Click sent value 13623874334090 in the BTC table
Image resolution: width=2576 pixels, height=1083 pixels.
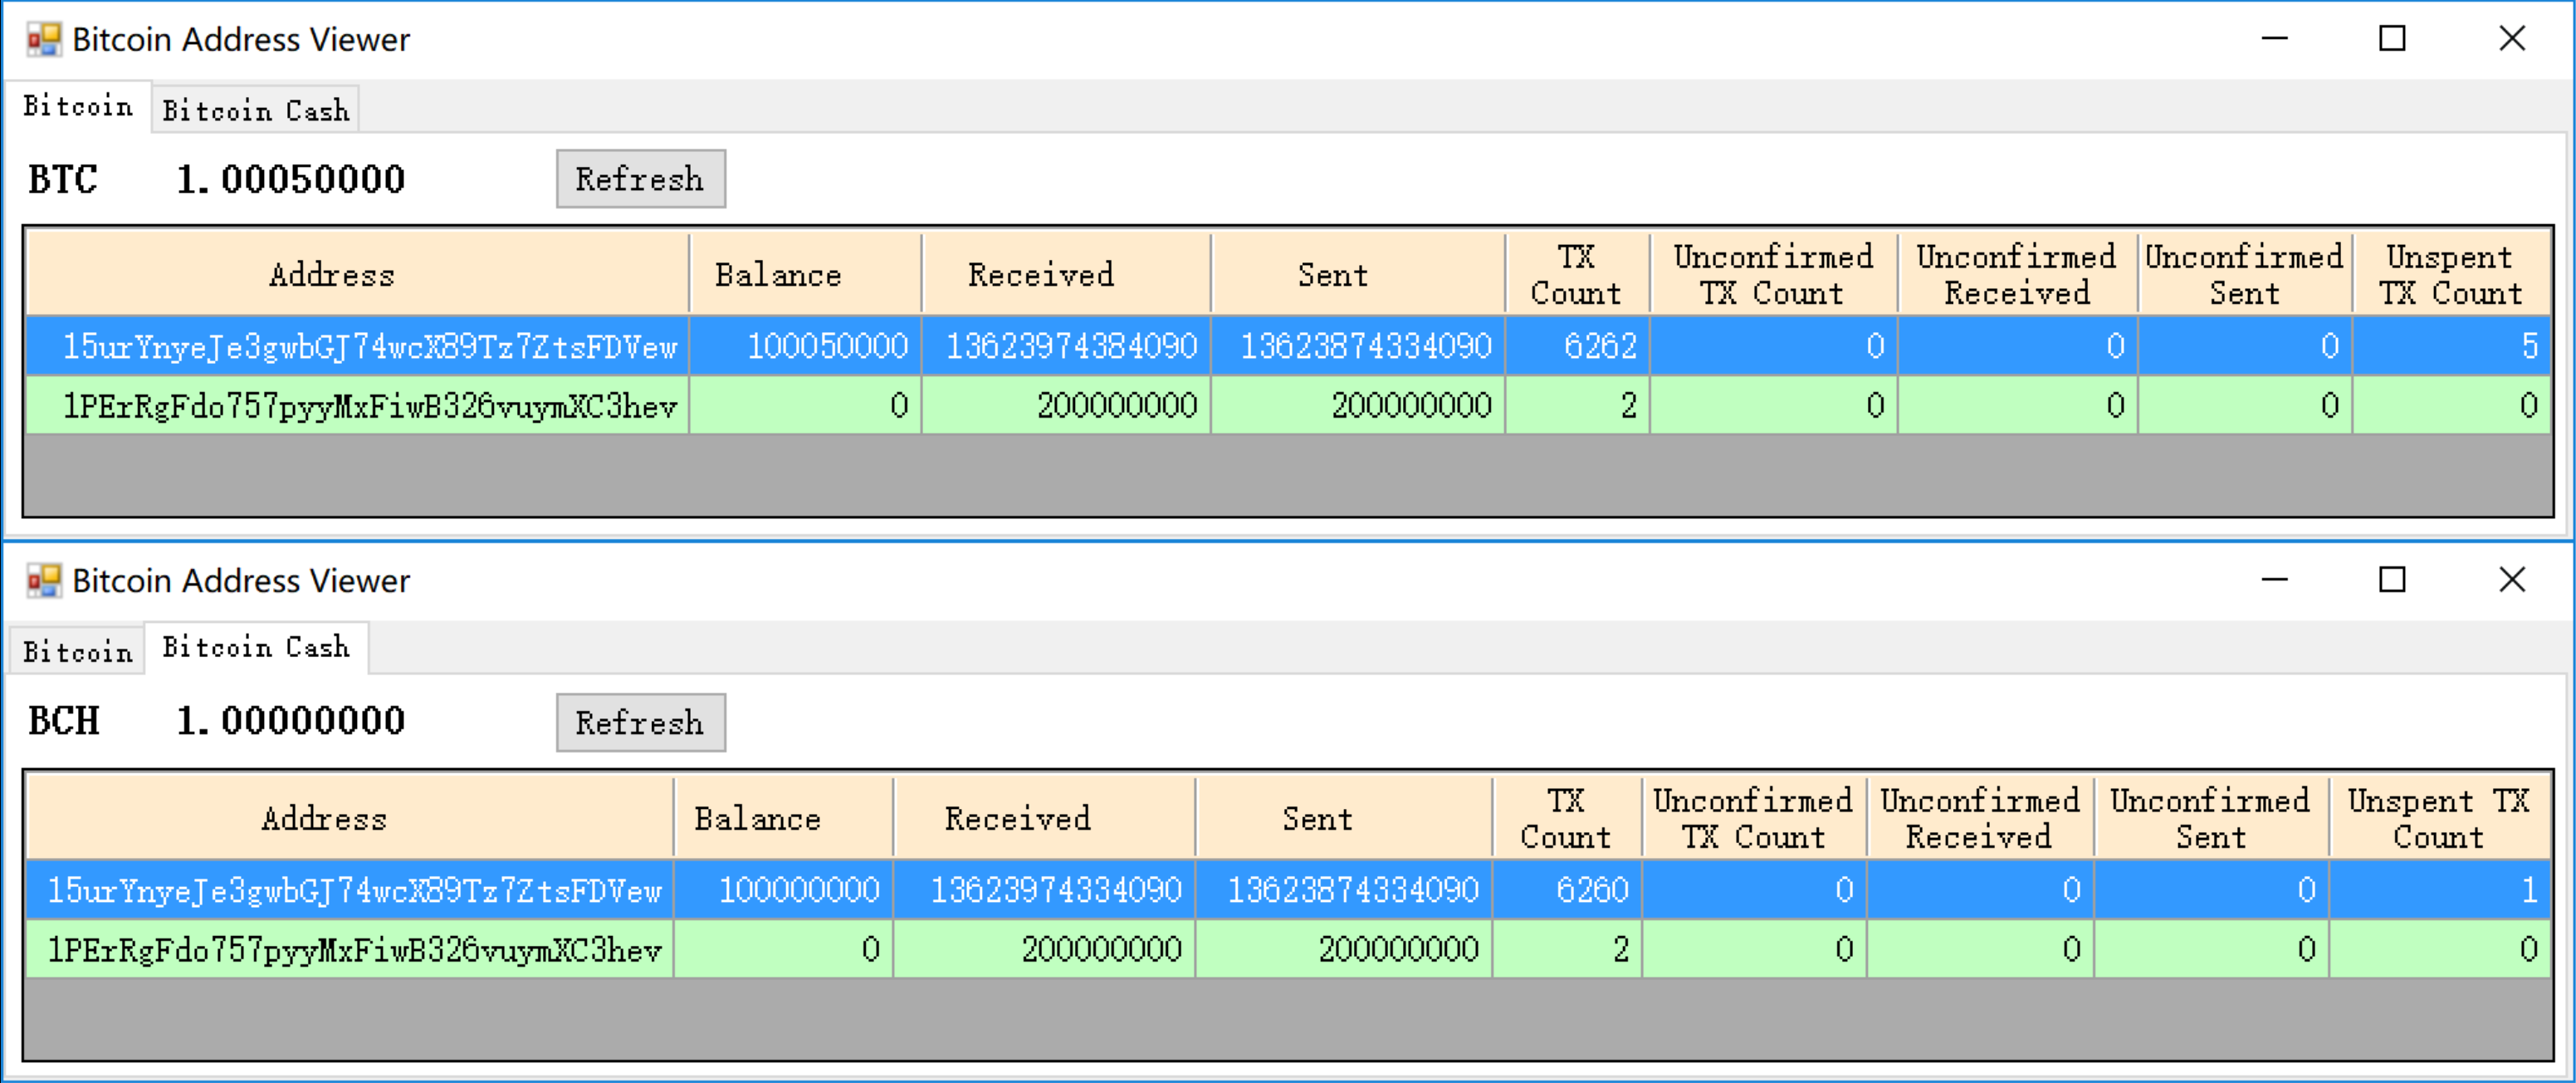coord(1358,346)
